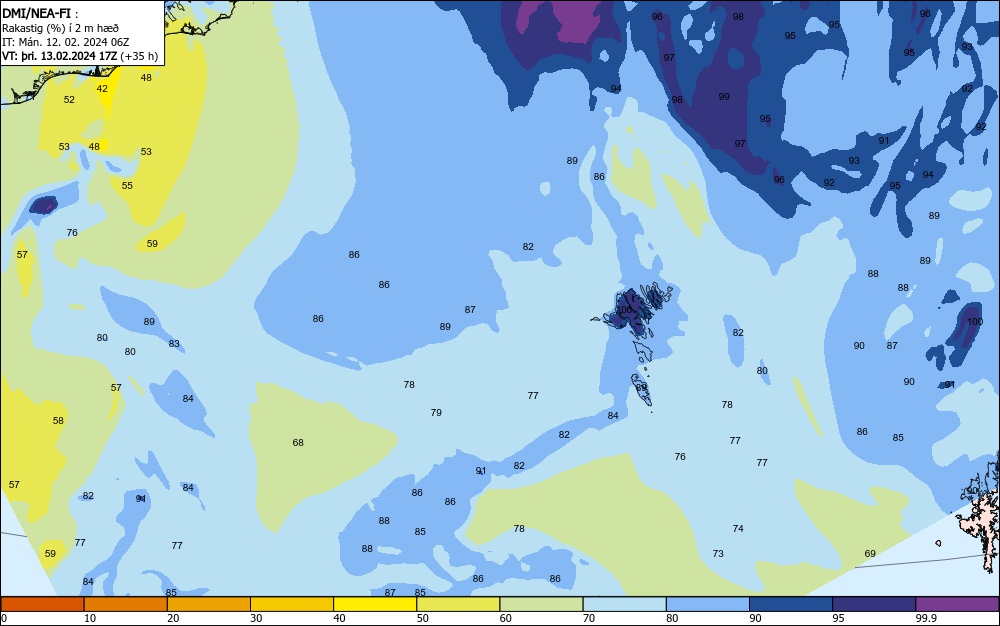This screenshot has height=626, width=1000.
Task: Click the map value 99
Action: pyautogui.click(x=724, y=97)
